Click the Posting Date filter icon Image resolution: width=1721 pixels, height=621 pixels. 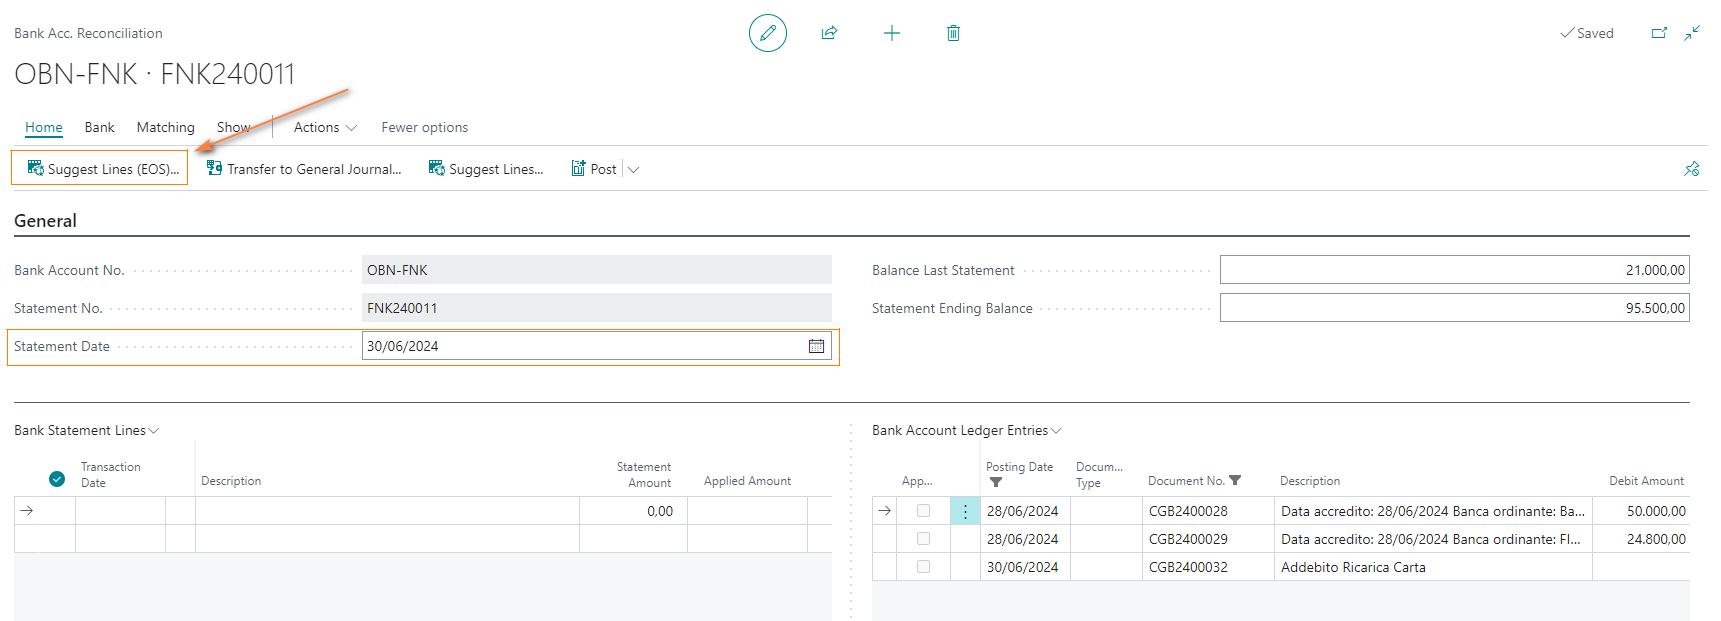[x=996, y=482]
